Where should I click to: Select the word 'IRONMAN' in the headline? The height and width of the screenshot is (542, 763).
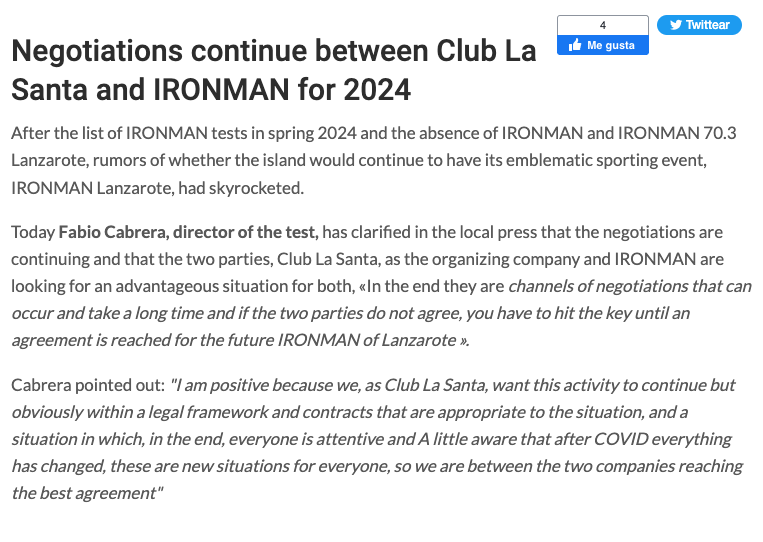coord(221,90)
